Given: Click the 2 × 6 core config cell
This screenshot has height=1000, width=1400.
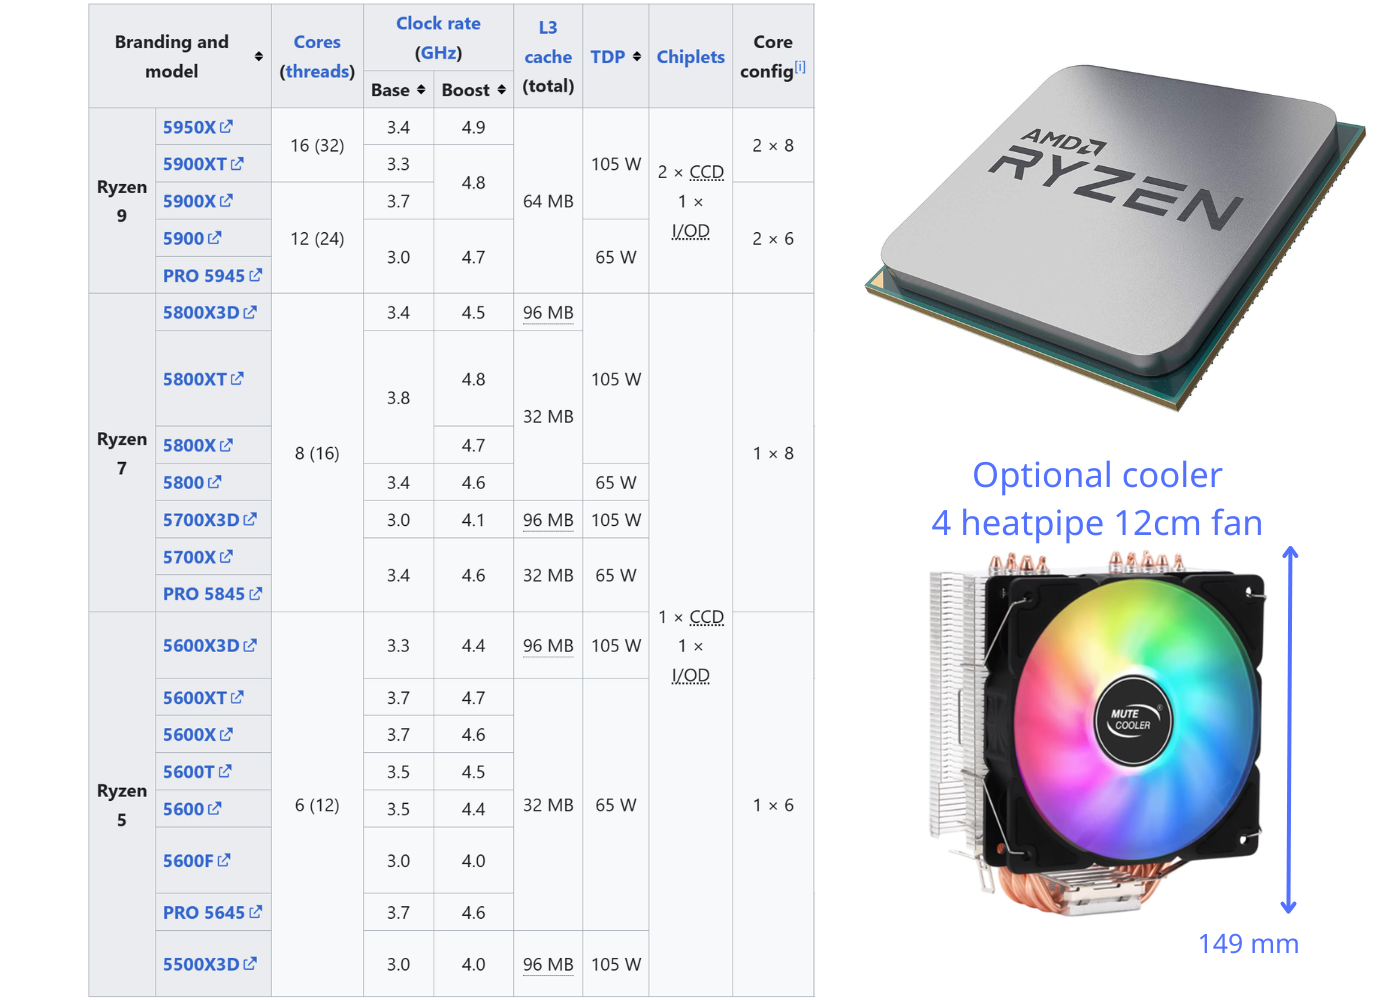Looking at the screenshot, I should click(773, 238).
